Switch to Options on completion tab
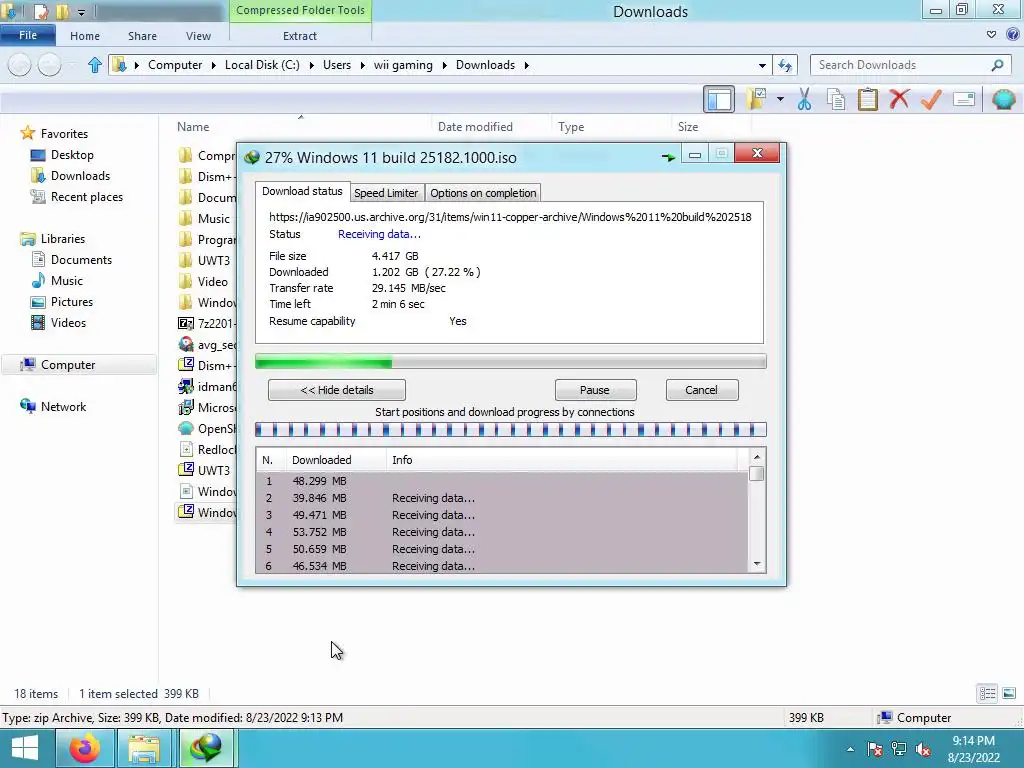 point(483,193)
